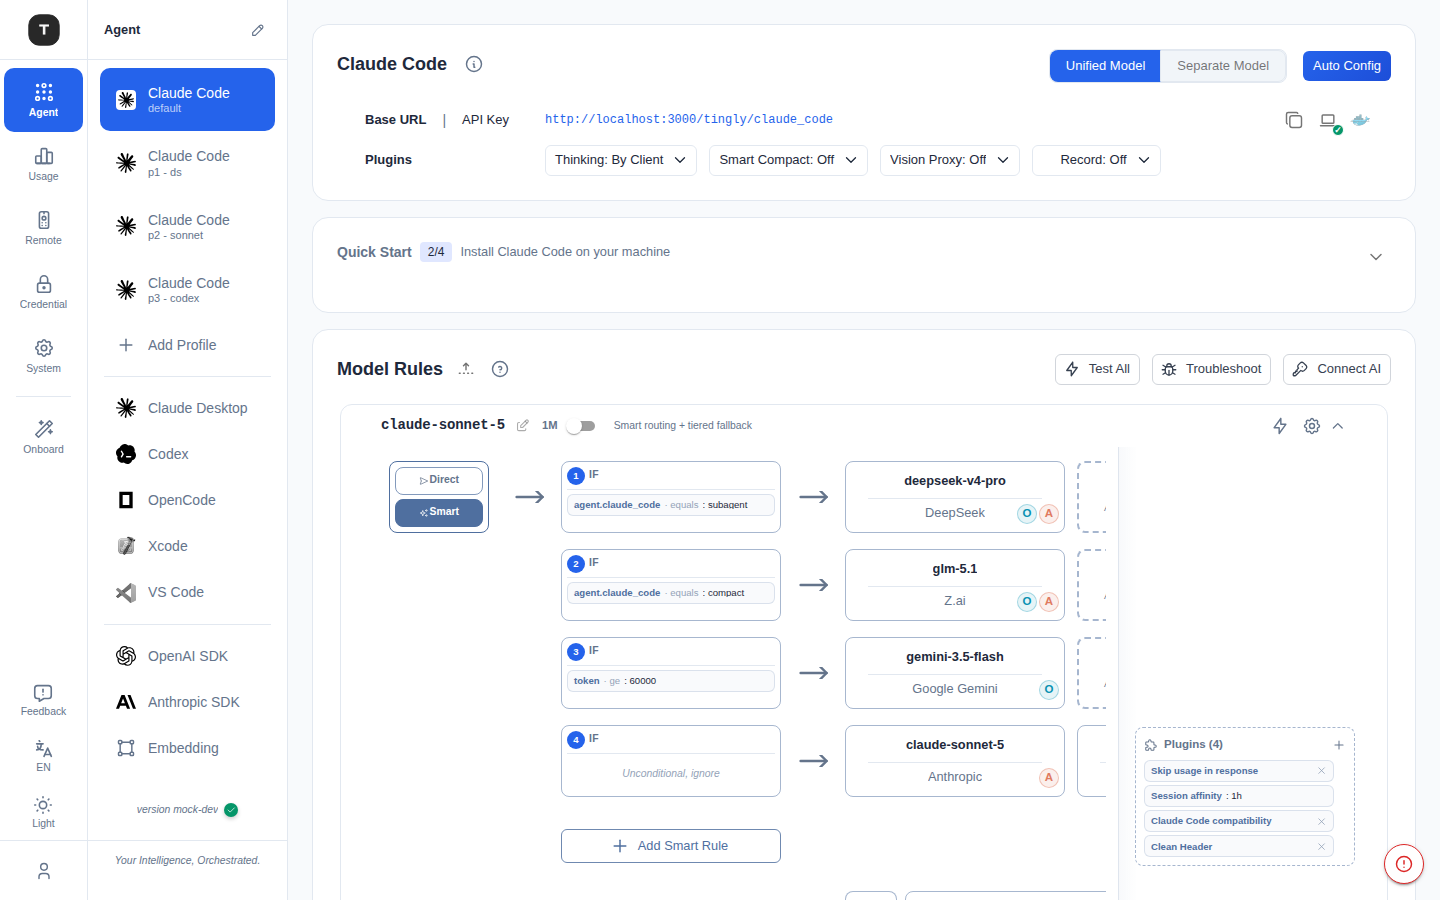This screenshot has width=1440, height=900.
Task: Select Smart routing mode
Action: [x=439, y=512]
